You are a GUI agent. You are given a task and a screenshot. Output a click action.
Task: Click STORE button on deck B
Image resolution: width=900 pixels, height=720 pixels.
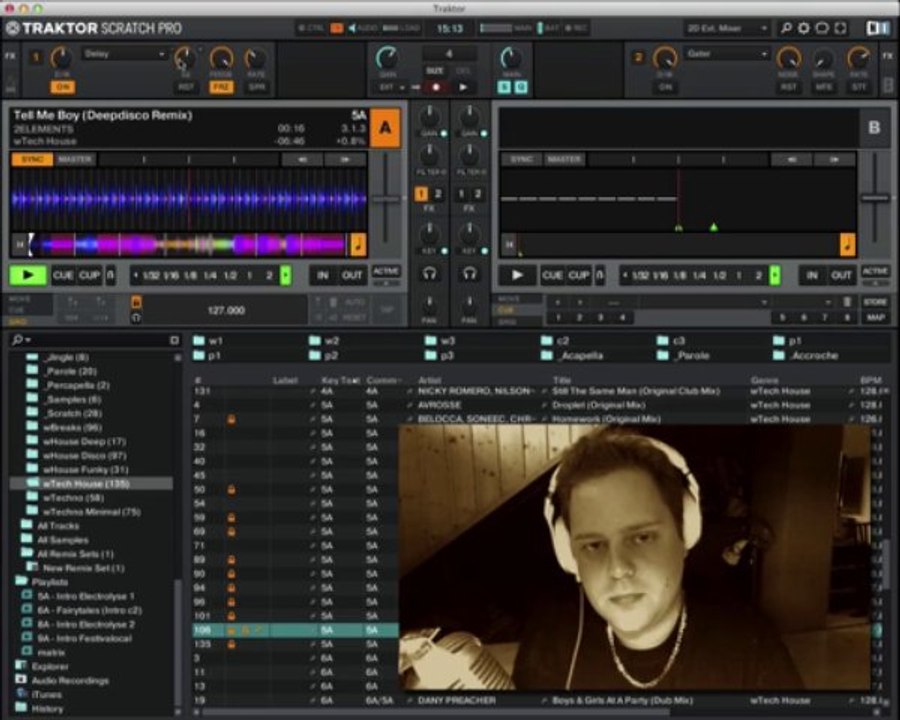(875, 301)
